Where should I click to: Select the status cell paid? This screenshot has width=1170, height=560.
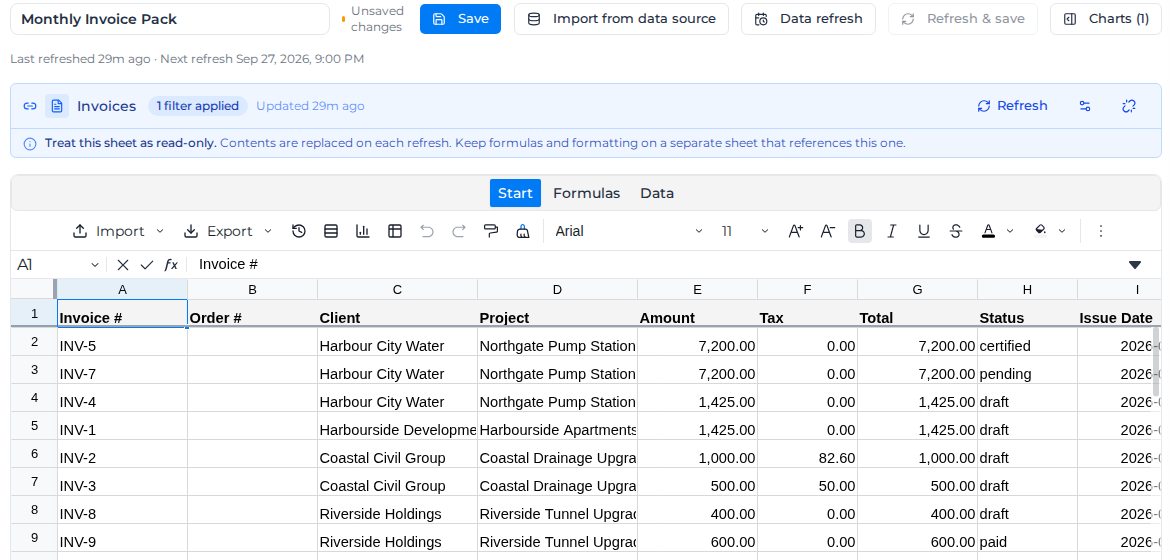pyautogui.click(x=1027, y=538)
